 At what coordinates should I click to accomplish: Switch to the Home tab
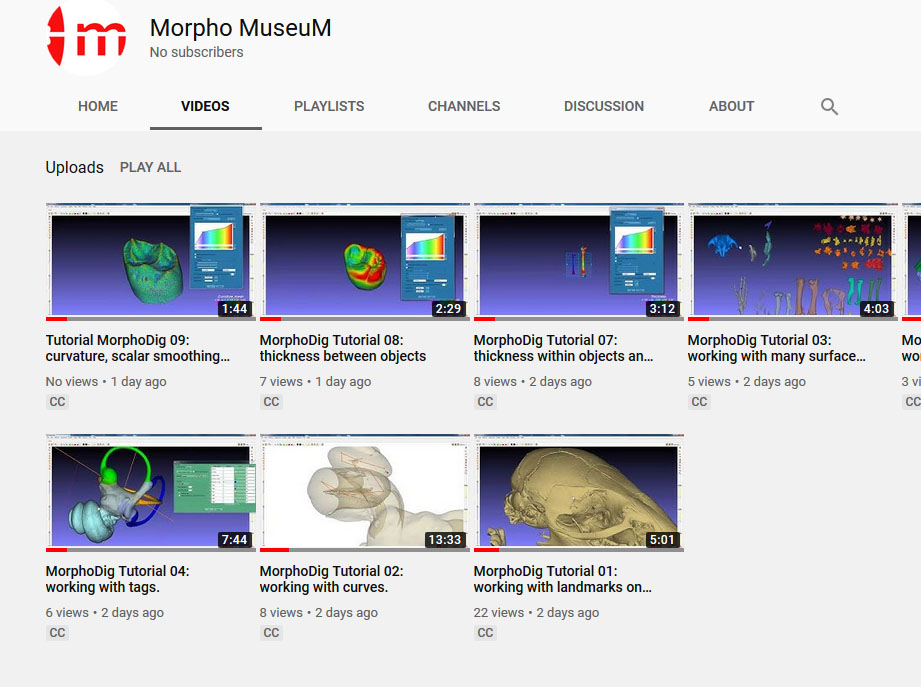click(98, 107)
